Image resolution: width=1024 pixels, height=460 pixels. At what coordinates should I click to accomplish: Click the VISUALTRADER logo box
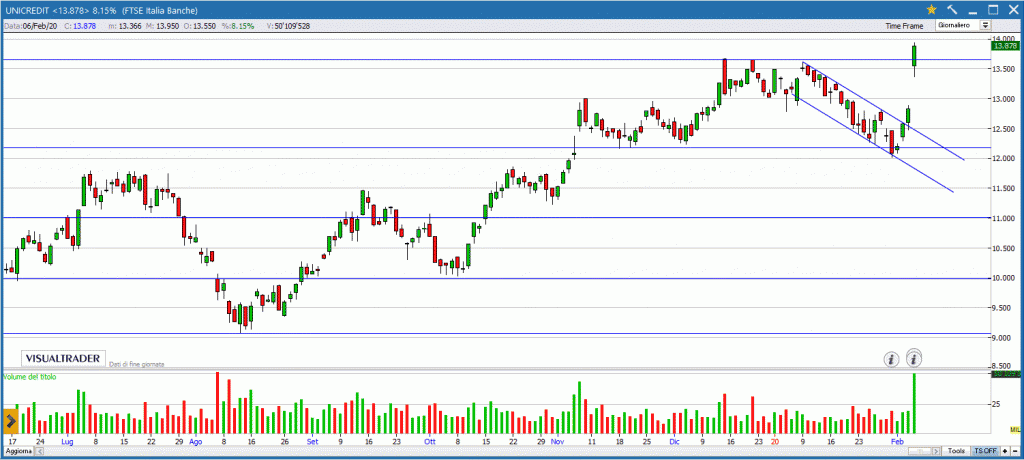(63, 358)
